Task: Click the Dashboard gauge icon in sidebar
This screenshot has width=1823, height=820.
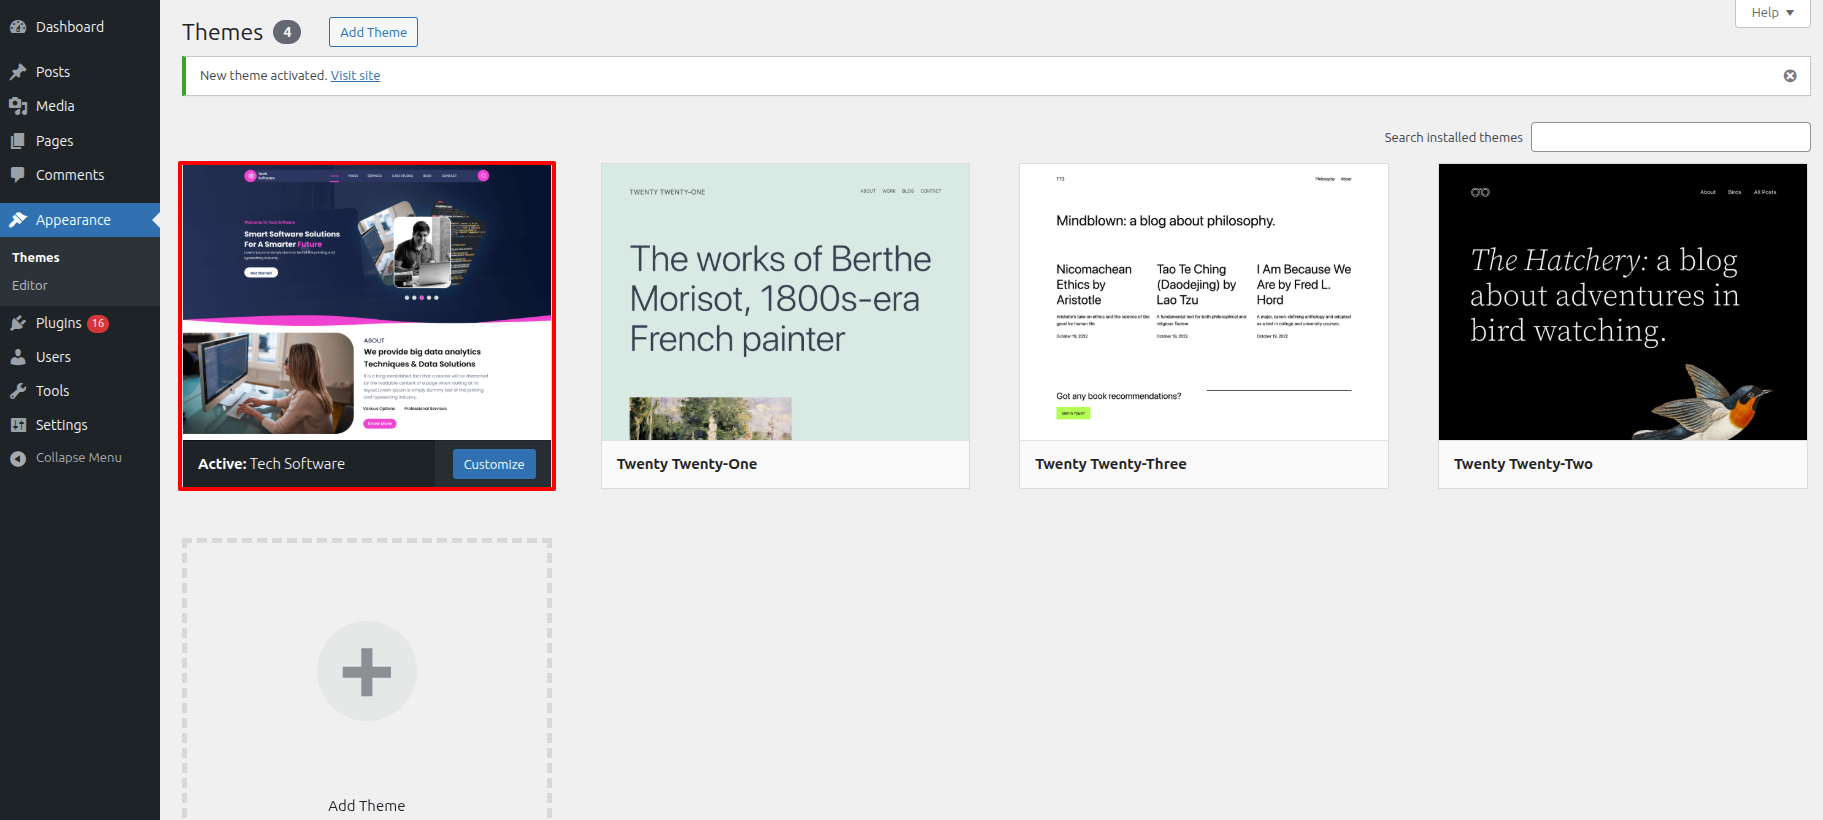Action: 18,27
